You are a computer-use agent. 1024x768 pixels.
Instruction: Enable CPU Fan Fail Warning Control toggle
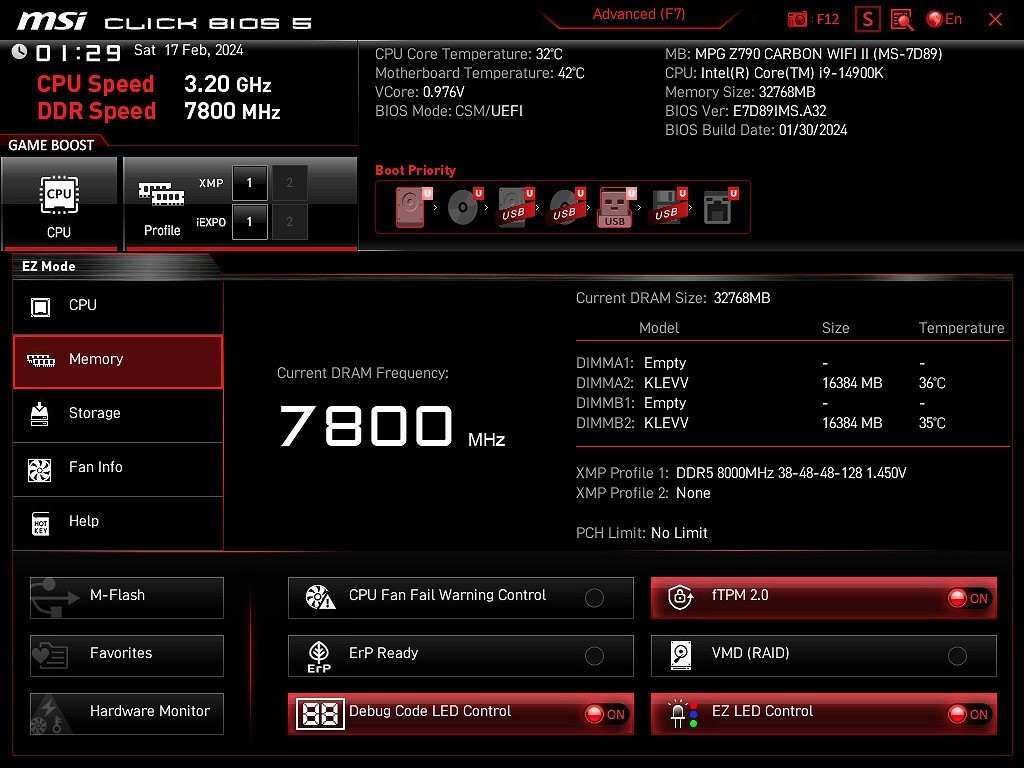pyautogui.click(x=594, y=598)
